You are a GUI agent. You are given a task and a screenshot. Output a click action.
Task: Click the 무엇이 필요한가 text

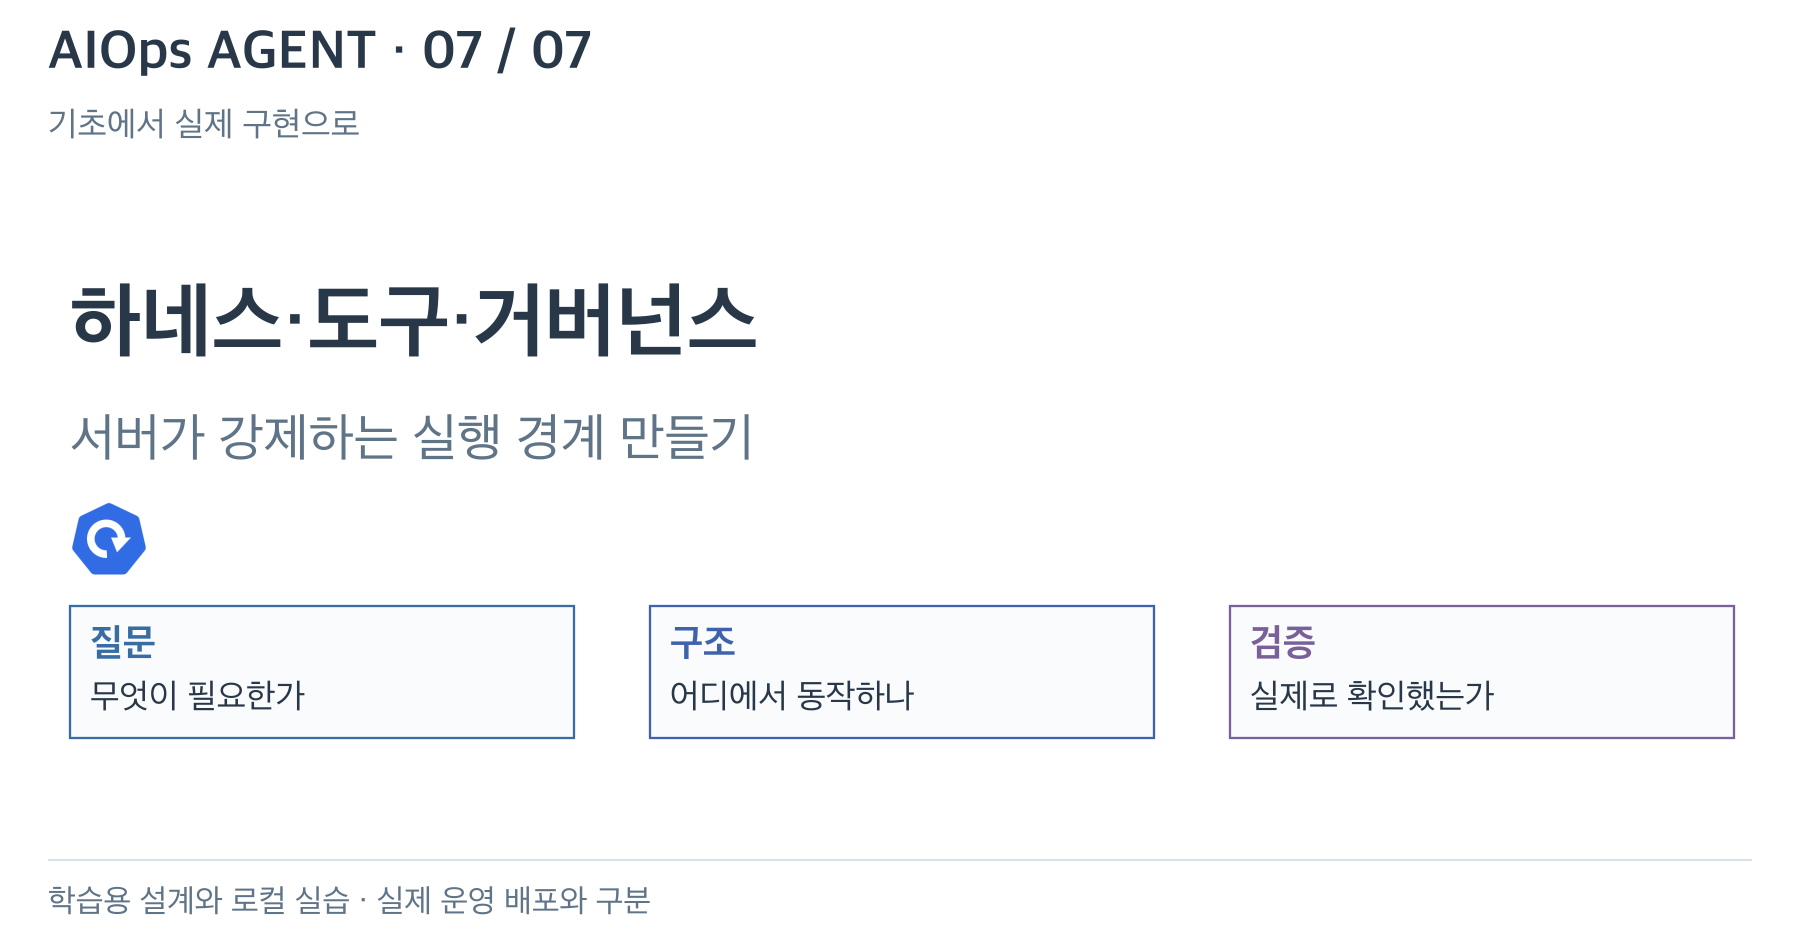pyautogui.click(x=197, y=695)
